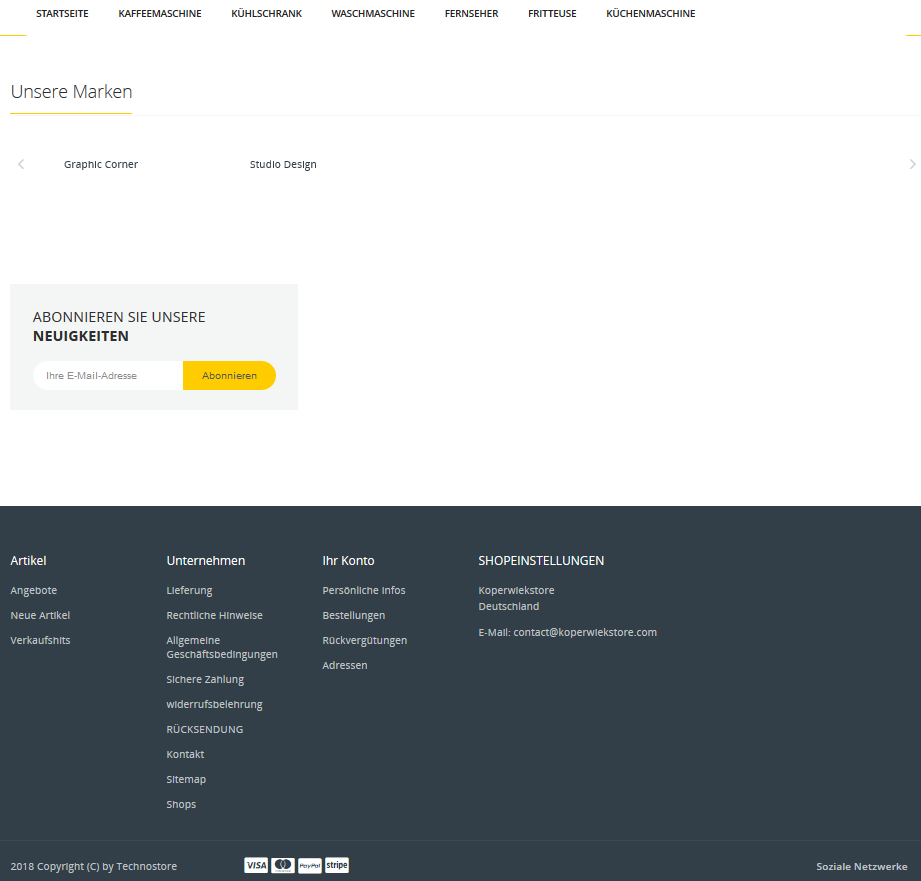Open the Kühlschrank category

coord(266,14)
